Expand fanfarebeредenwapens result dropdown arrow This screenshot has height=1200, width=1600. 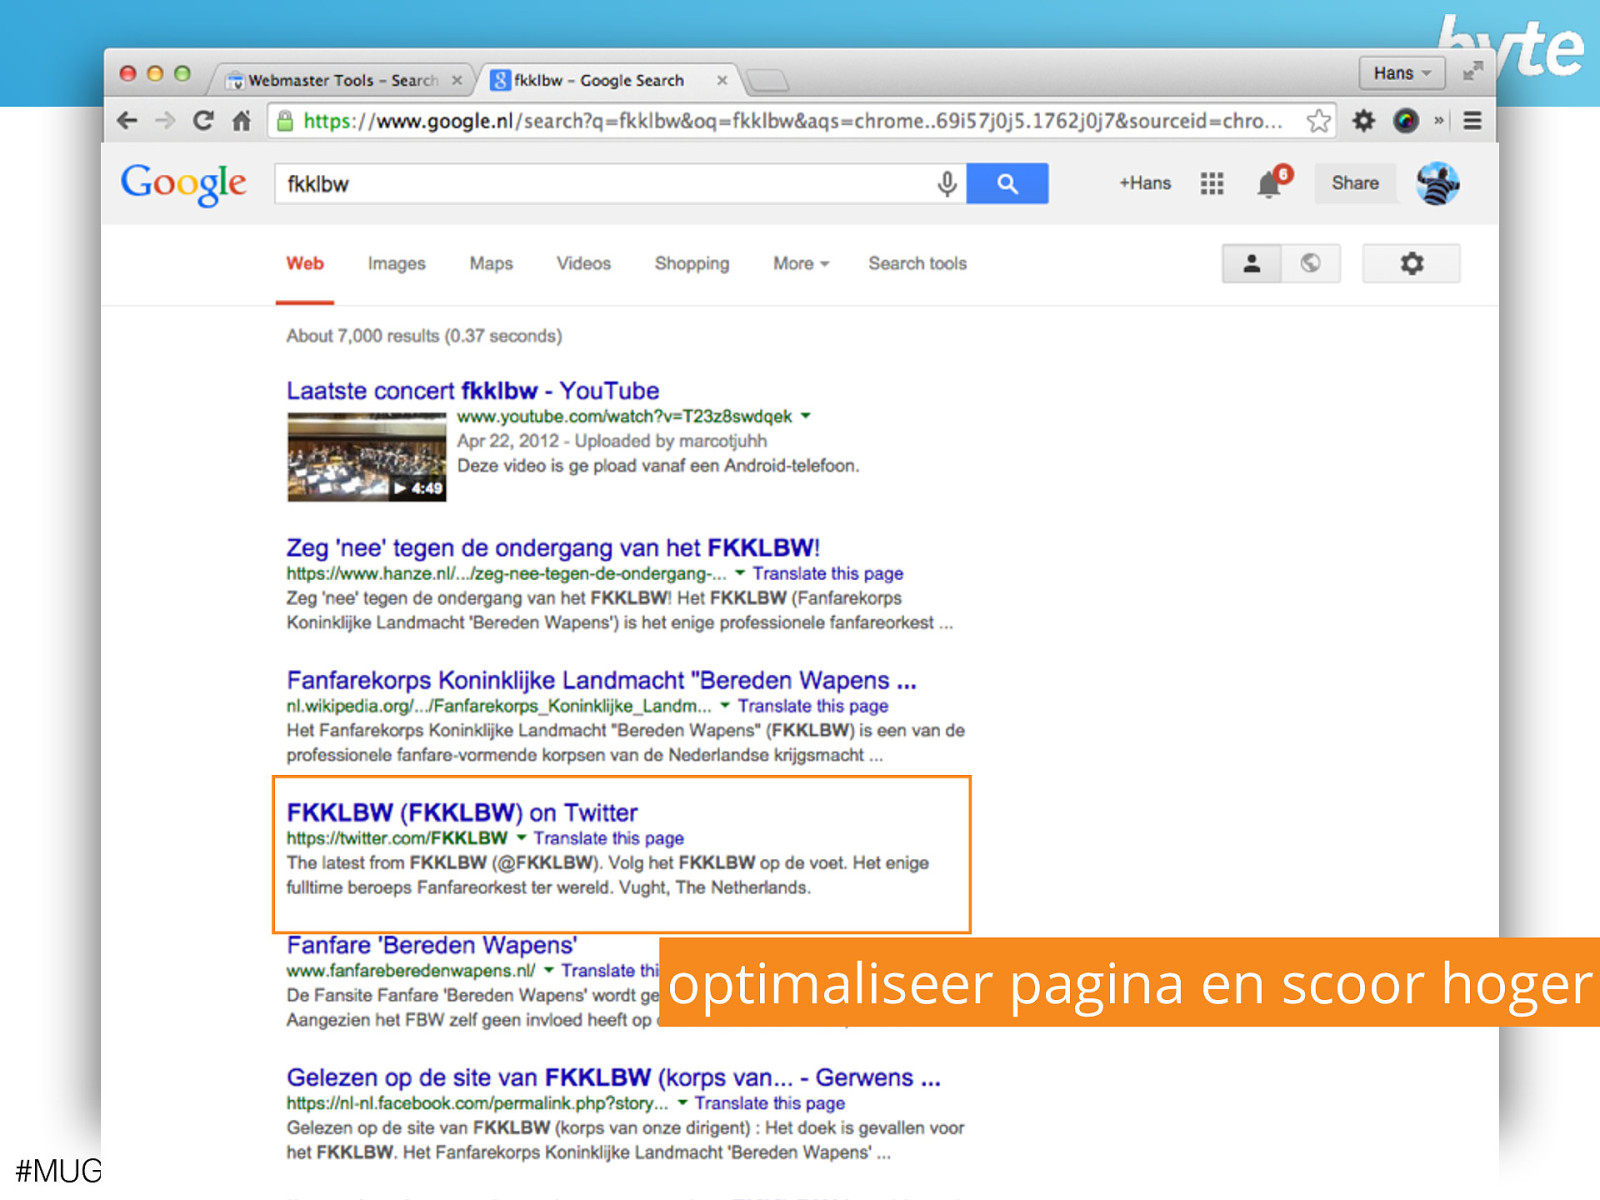[x=549, y=970]
